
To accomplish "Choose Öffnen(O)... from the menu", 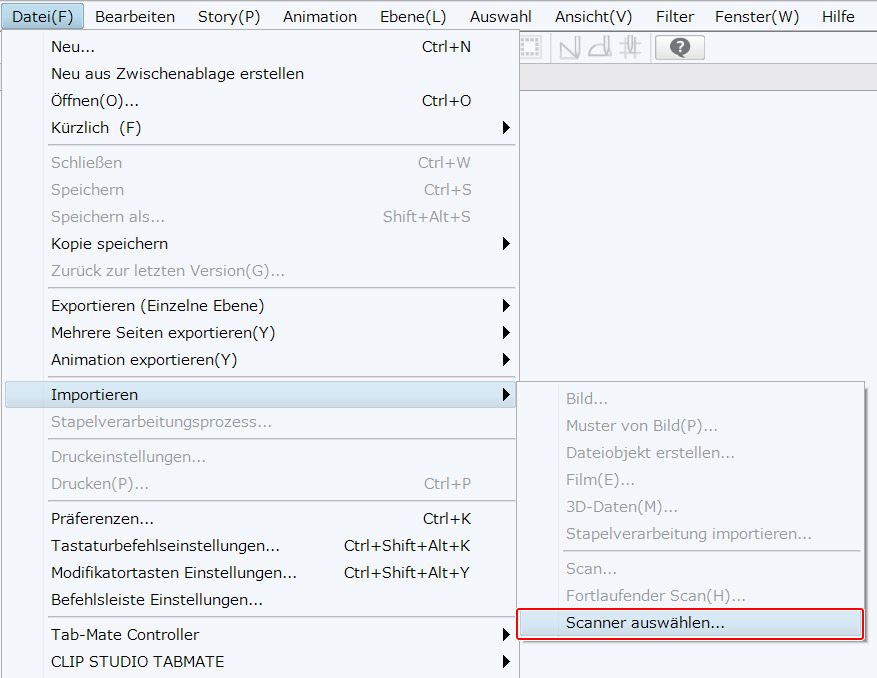I will pos(260,101).
